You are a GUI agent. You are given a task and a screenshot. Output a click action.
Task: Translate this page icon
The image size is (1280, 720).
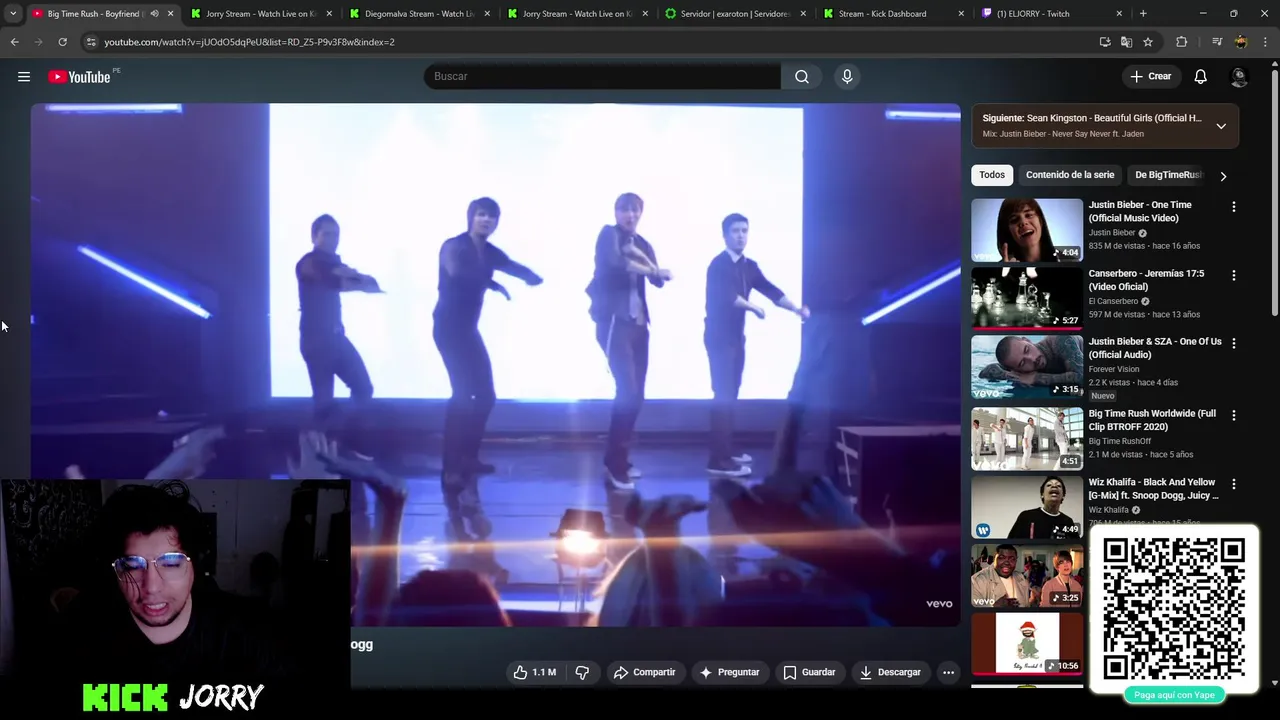tap(1126, 42)
